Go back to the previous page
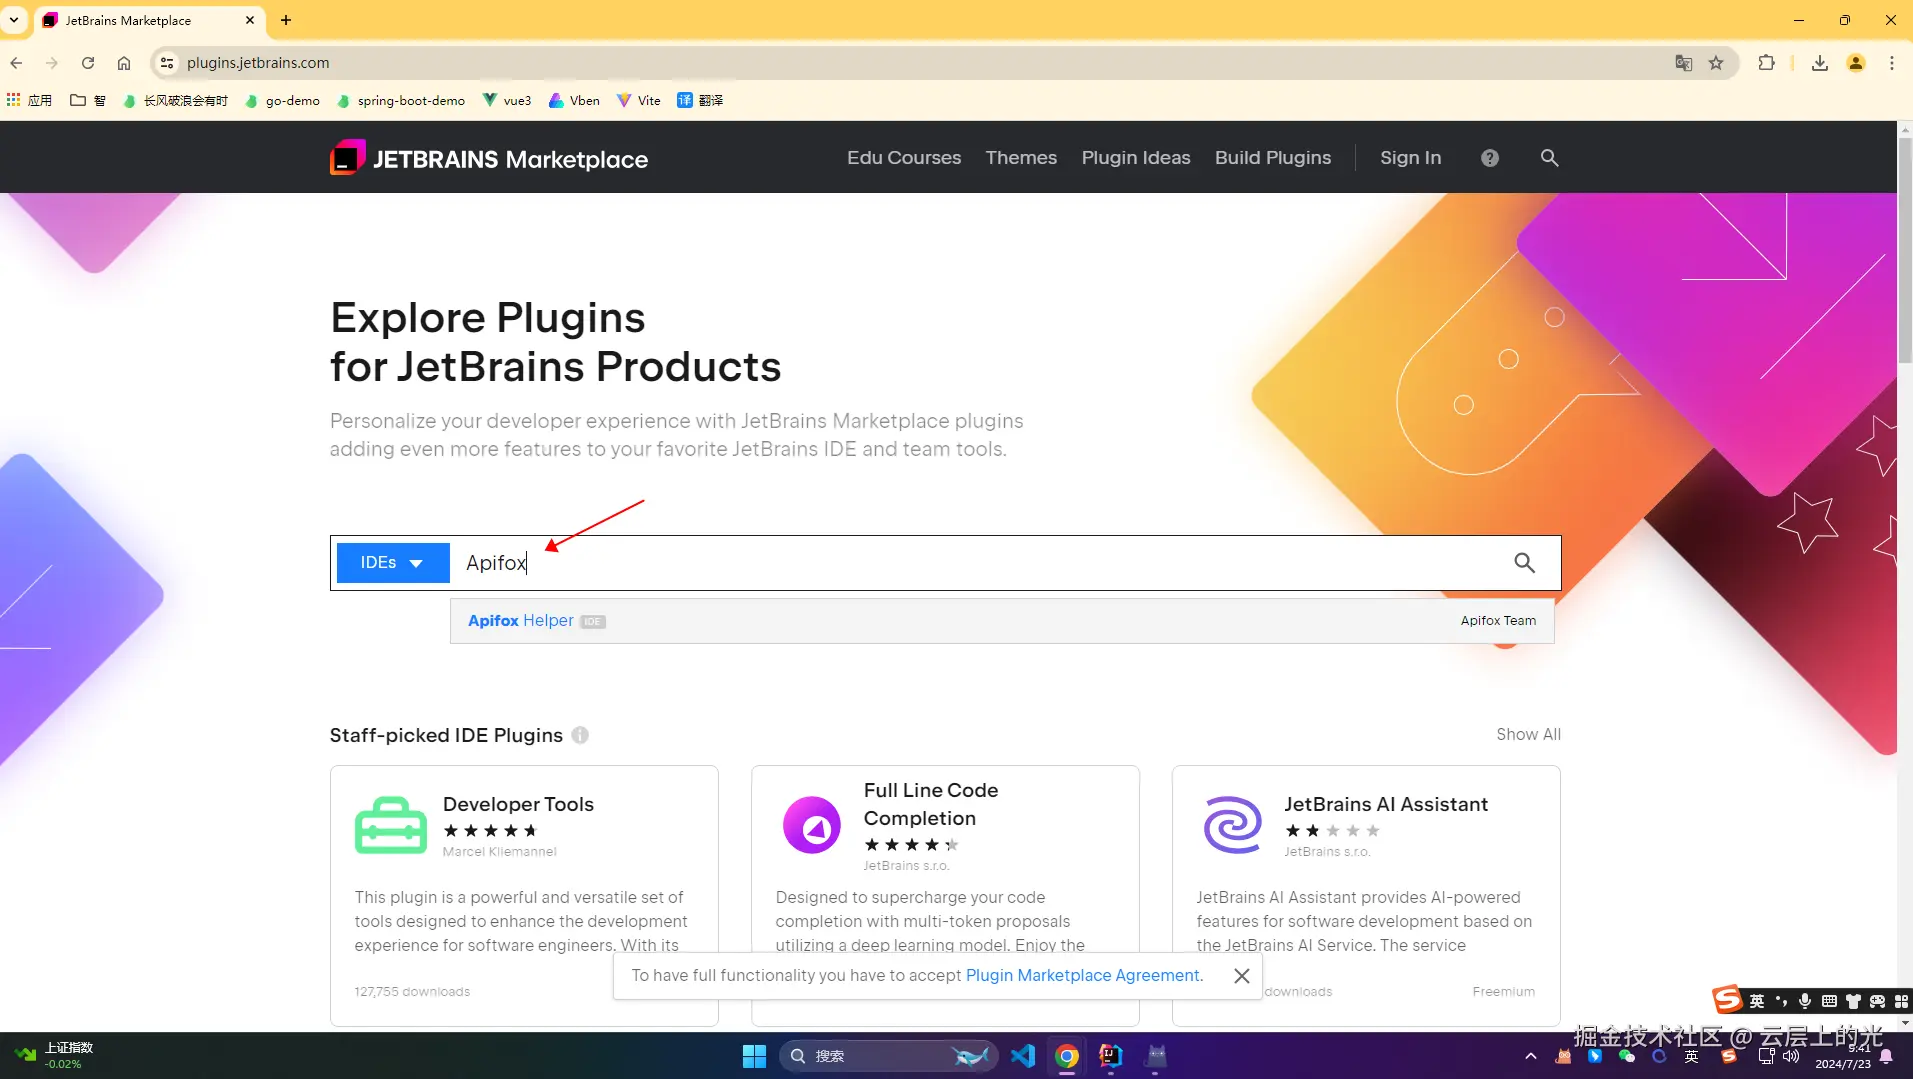 click(16, 63)
